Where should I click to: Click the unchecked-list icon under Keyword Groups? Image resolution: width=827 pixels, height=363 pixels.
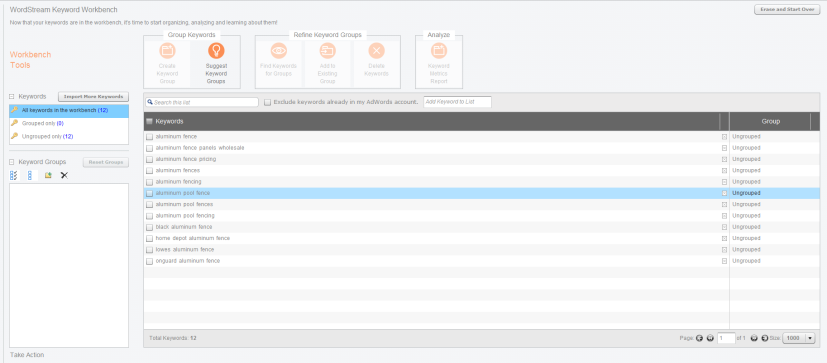point(30,176)
